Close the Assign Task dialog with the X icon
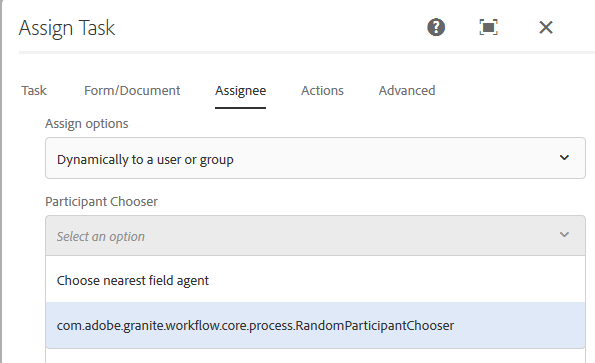 tap(546, 27)
